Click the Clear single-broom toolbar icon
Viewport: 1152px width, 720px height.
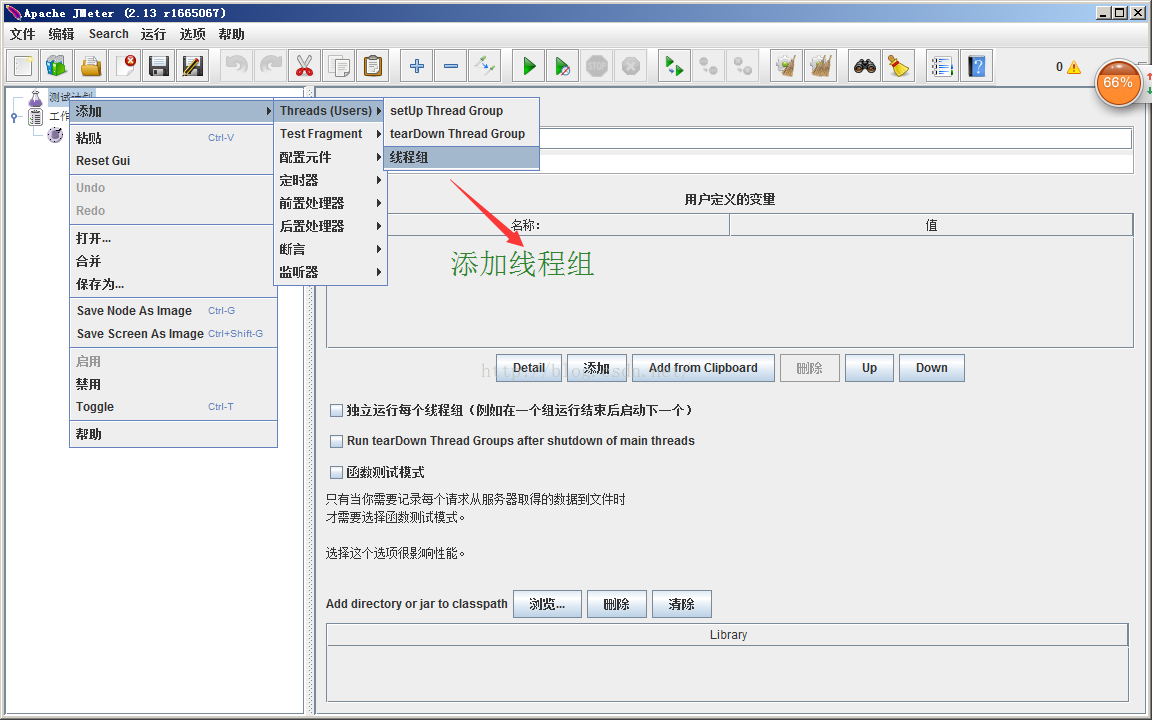[787, 66]
